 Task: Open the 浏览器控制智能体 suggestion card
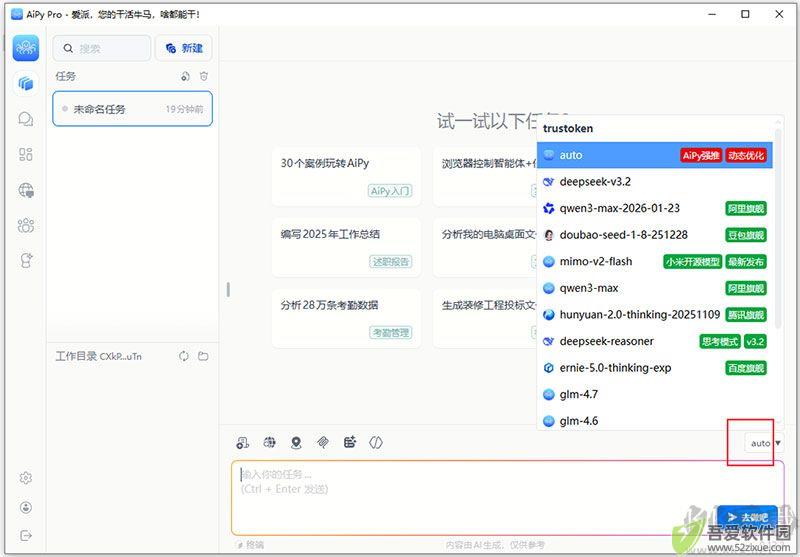tap(485, 176)
